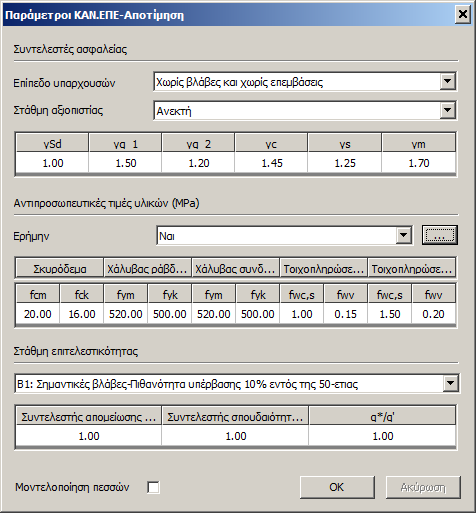Screen dimensions: 476x513
Task: Click the Χάλυβας ράβδ... column header
Action: (147, 269)
